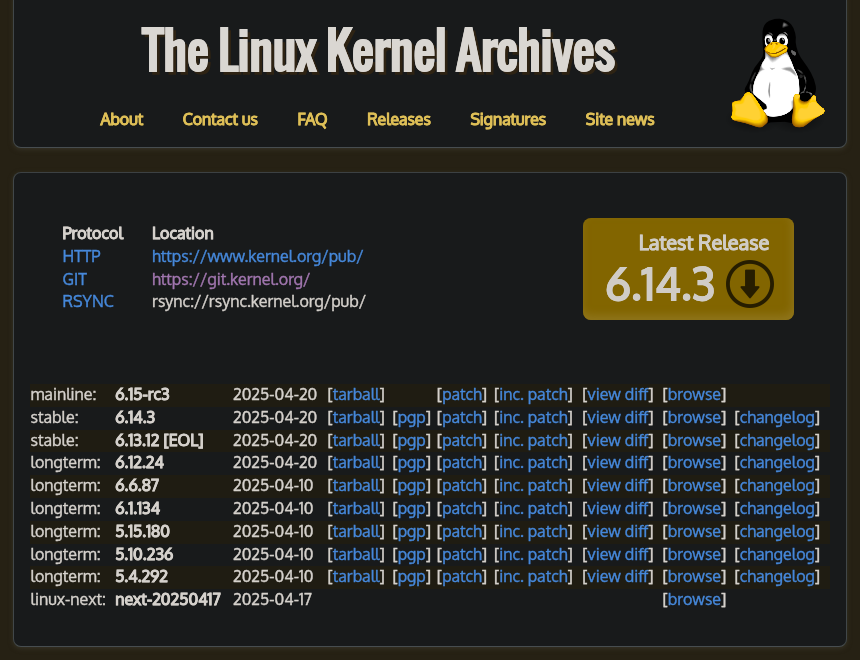
Task: Open changelog for longterm 5.15.180
Action: click(x=777, y=532)
